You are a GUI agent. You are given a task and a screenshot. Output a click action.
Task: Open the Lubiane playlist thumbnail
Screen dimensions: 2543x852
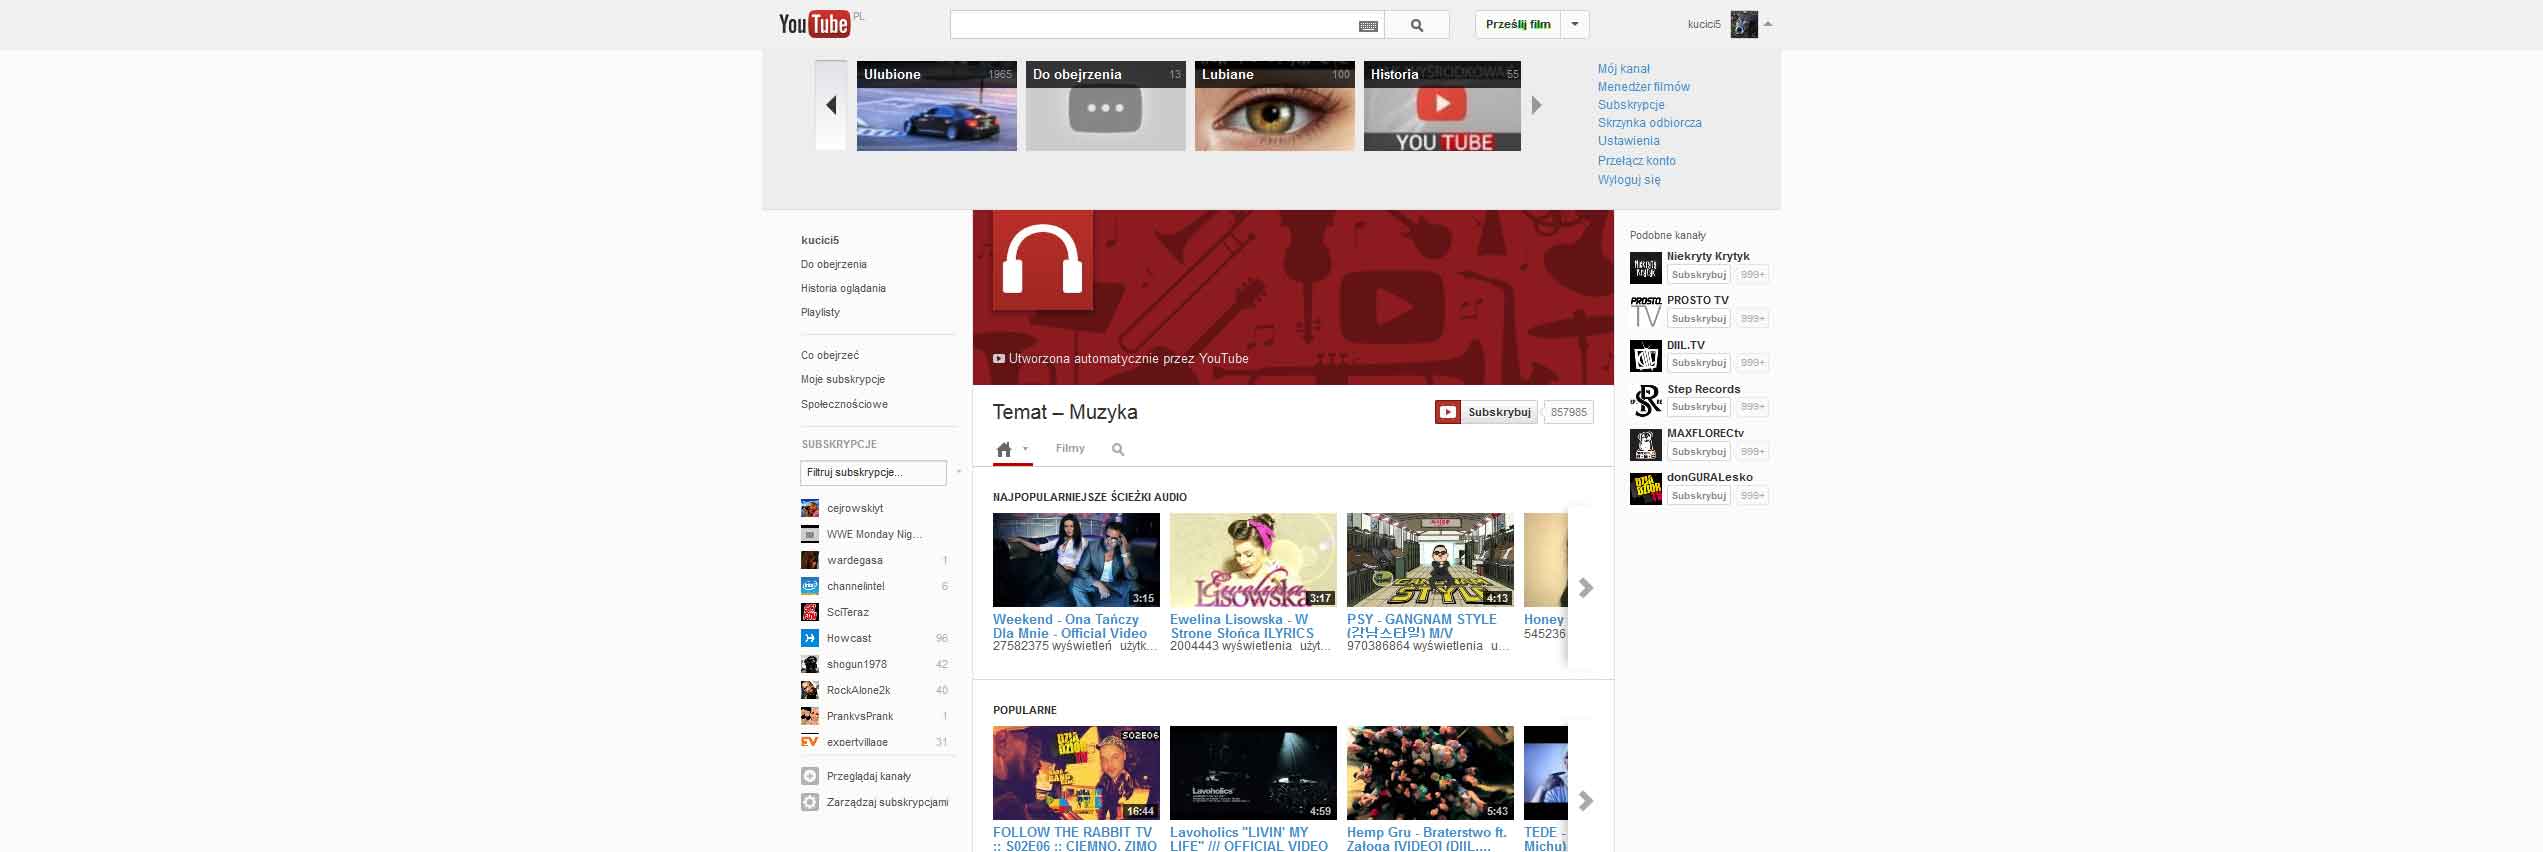click(x=1275, y=106)
